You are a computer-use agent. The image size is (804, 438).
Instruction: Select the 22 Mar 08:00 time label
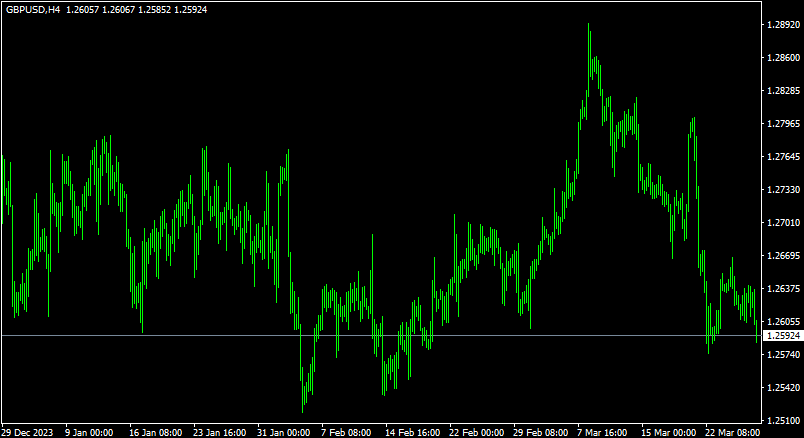point(733,432)
